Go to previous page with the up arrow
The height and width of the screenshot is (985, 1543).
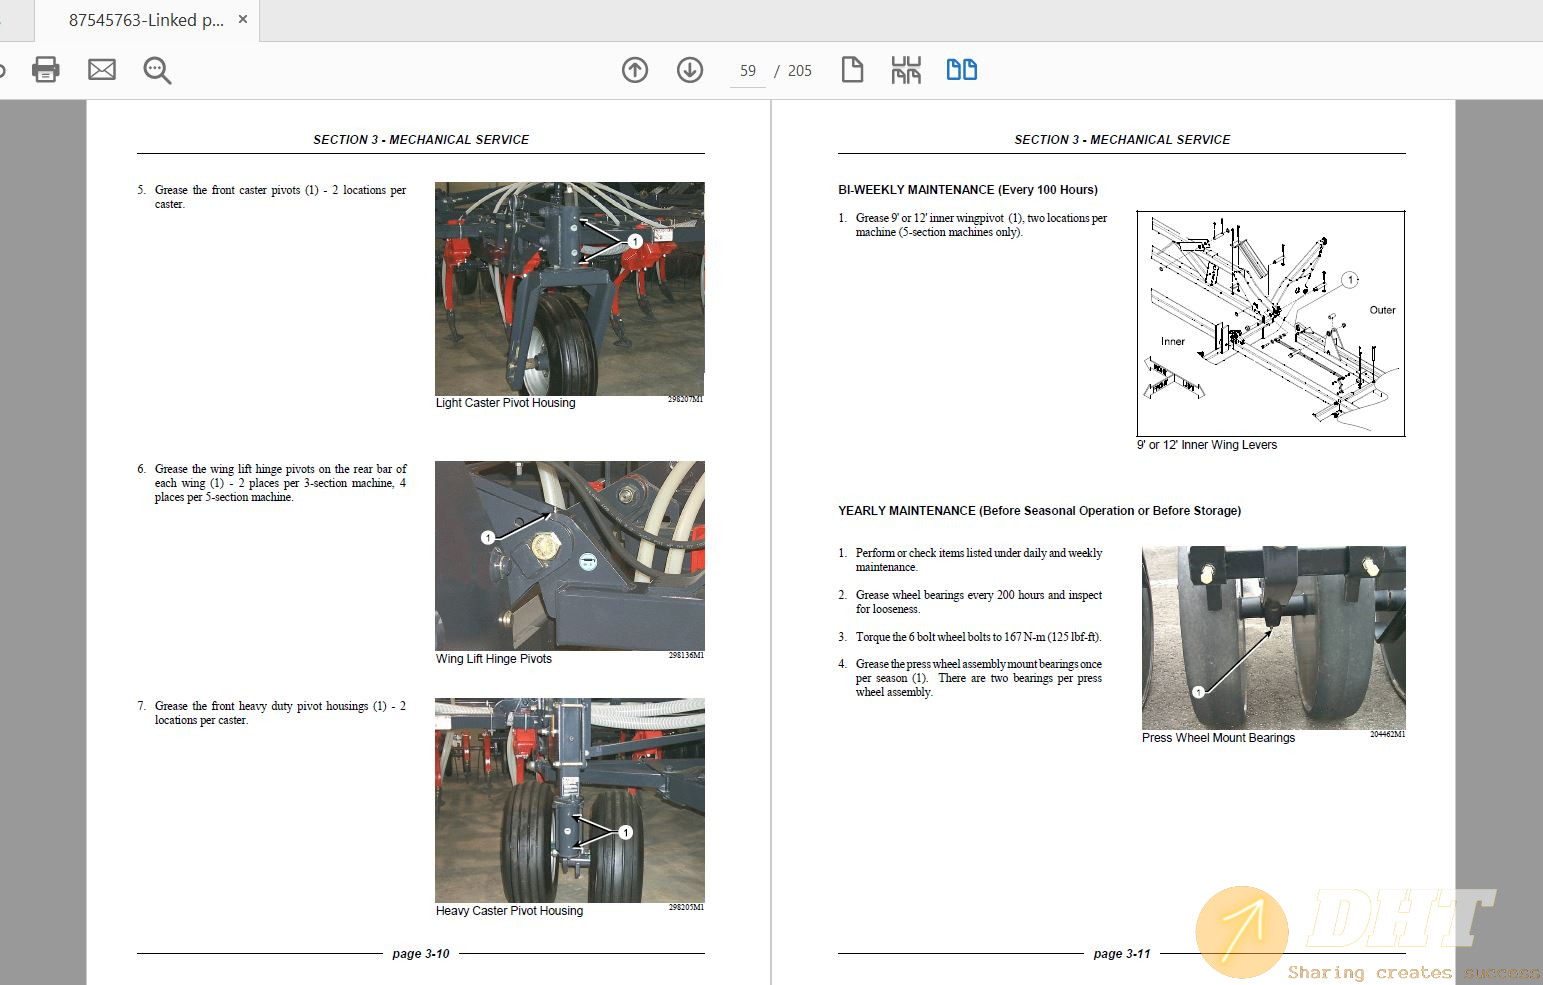pos(635,70)
